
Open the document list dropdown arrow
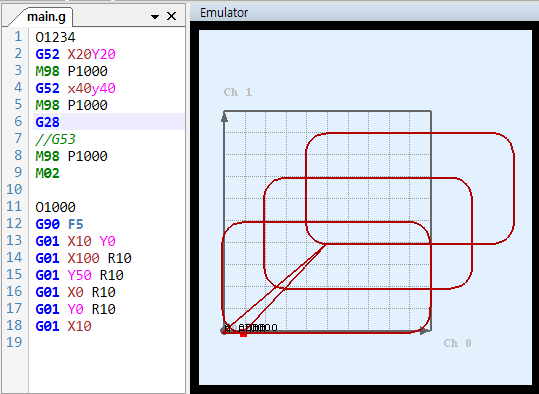pyautogui.click(x=155, y=17)
